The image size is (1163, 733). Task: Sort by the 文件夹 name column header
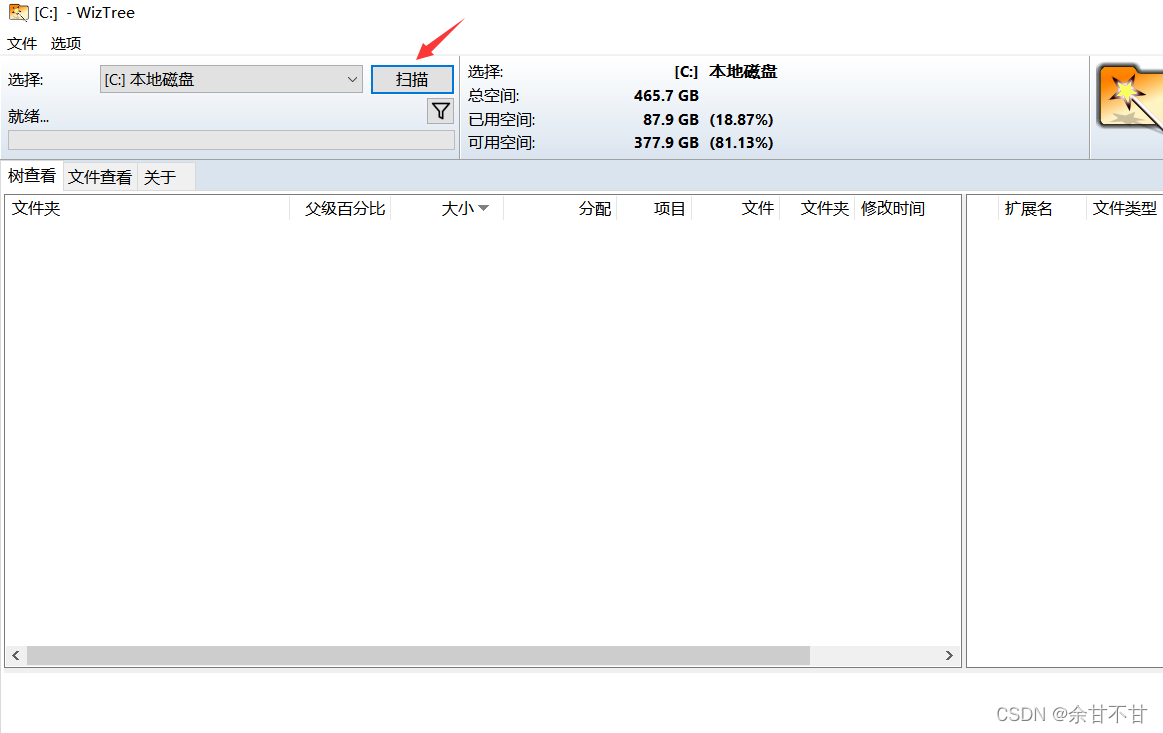pyautogui.click(x=148, y=208)
